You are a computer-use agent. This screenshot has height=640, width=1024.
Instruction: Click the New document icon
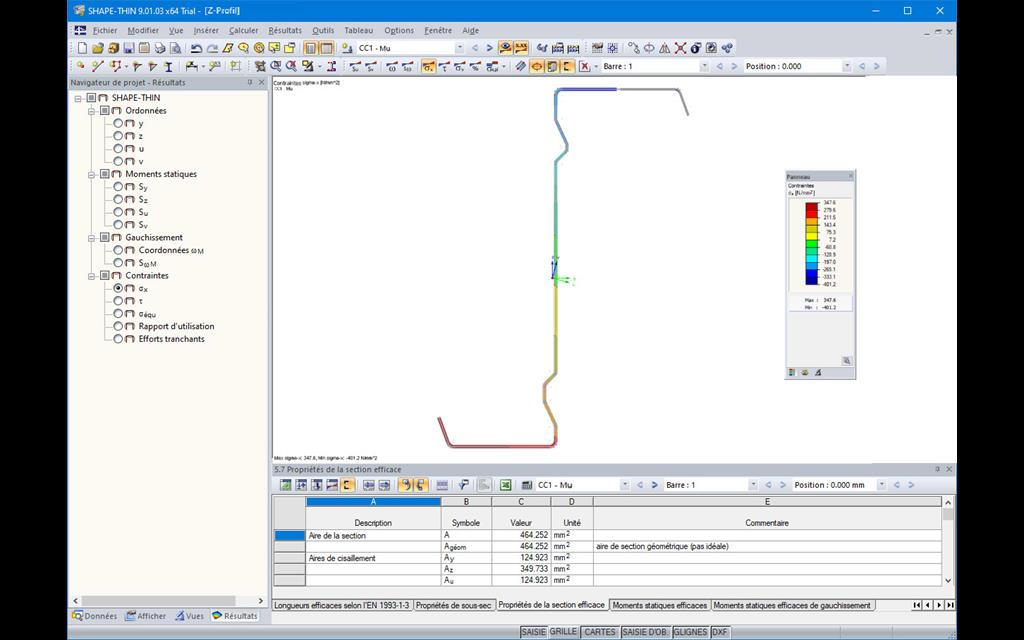pyautogui.click(x=82, y=48)
